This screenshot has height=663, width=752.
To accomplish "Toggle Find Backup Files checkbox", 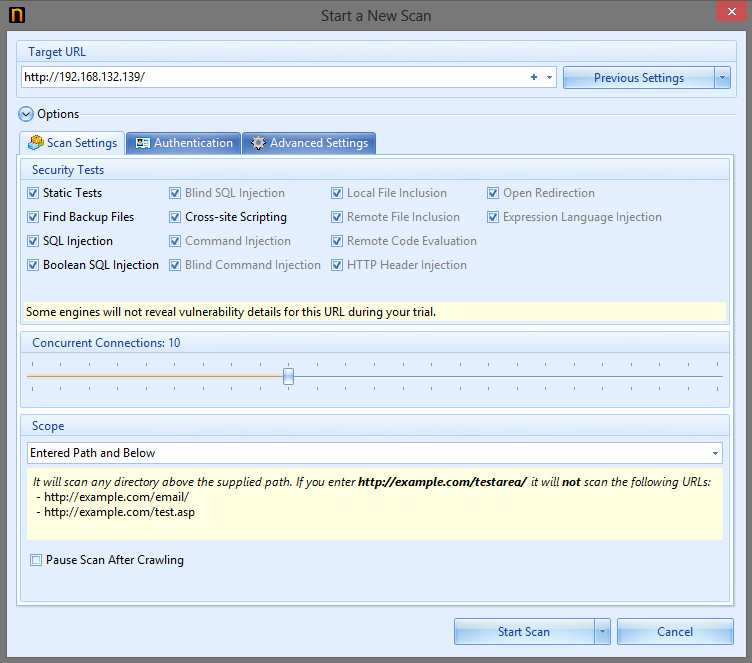I will pos(33,217).
